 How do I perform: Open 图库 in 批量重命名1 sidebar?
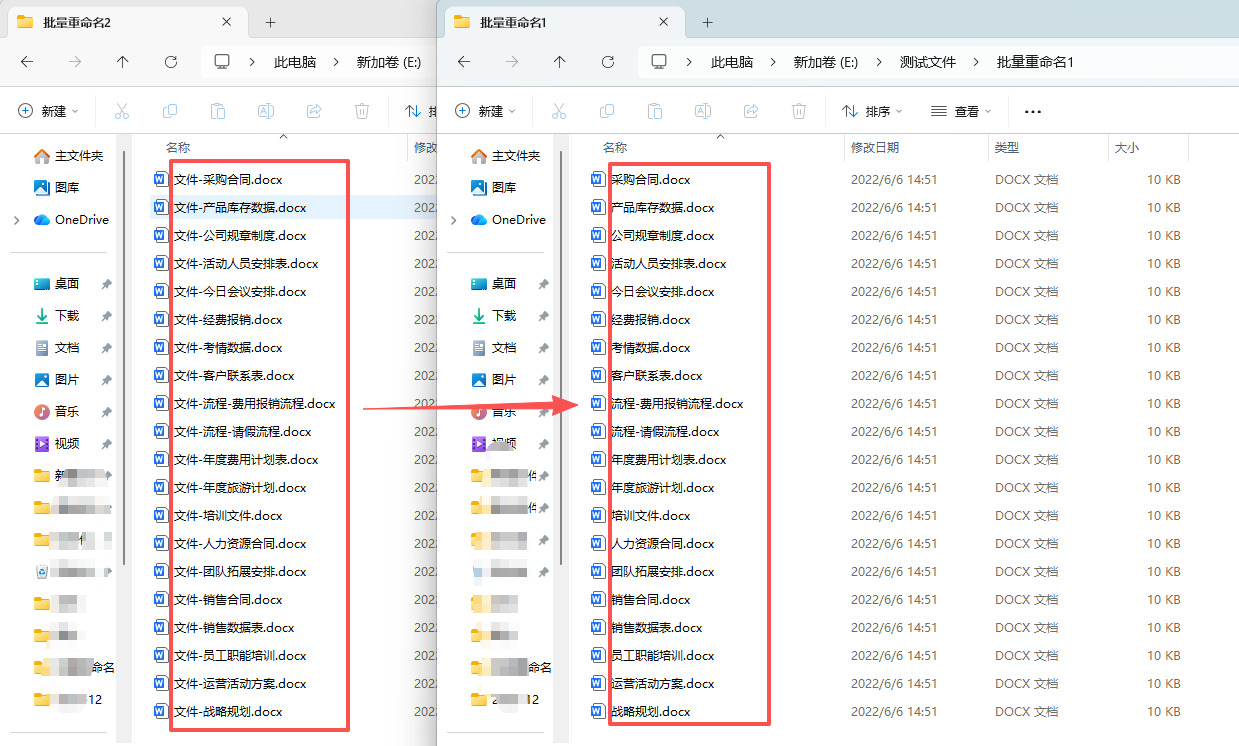(495, 188)
